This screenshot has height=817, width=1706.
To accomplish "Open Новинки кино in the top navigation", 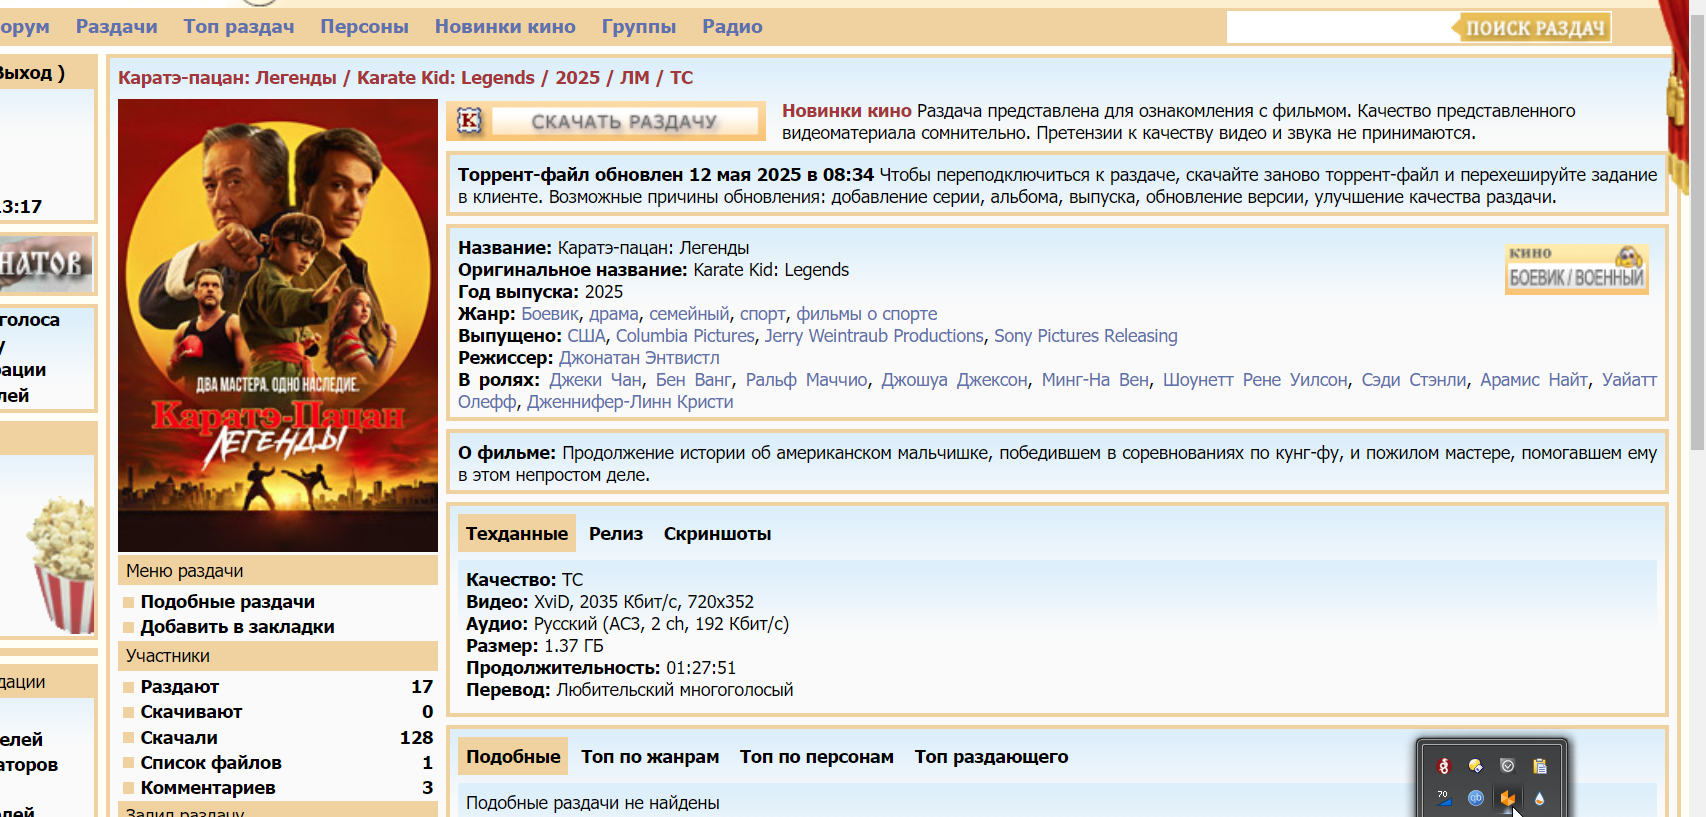I will [505, 27].
